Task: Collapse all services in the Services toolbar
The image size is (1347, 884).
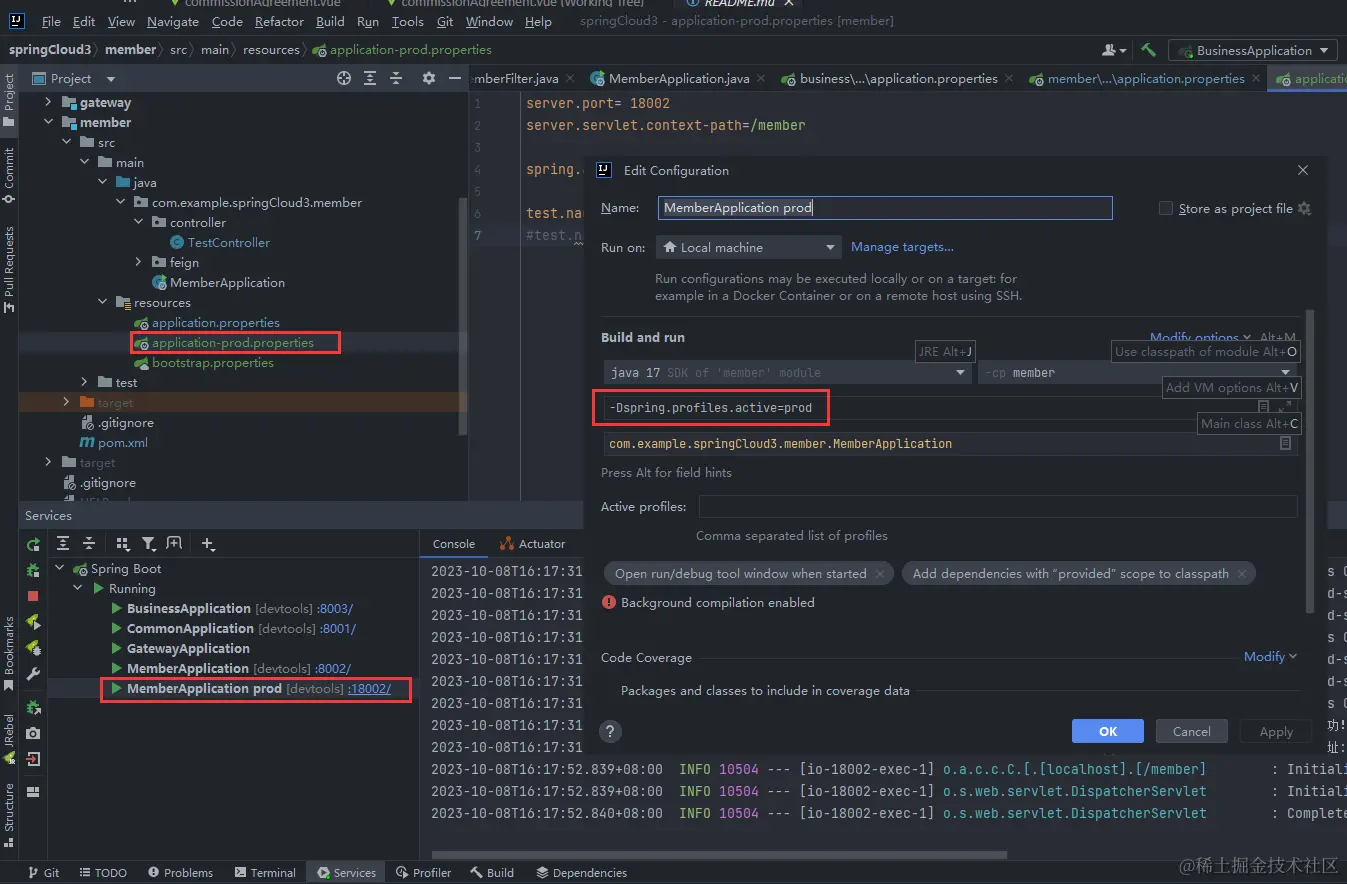Action: click(89, 544)
